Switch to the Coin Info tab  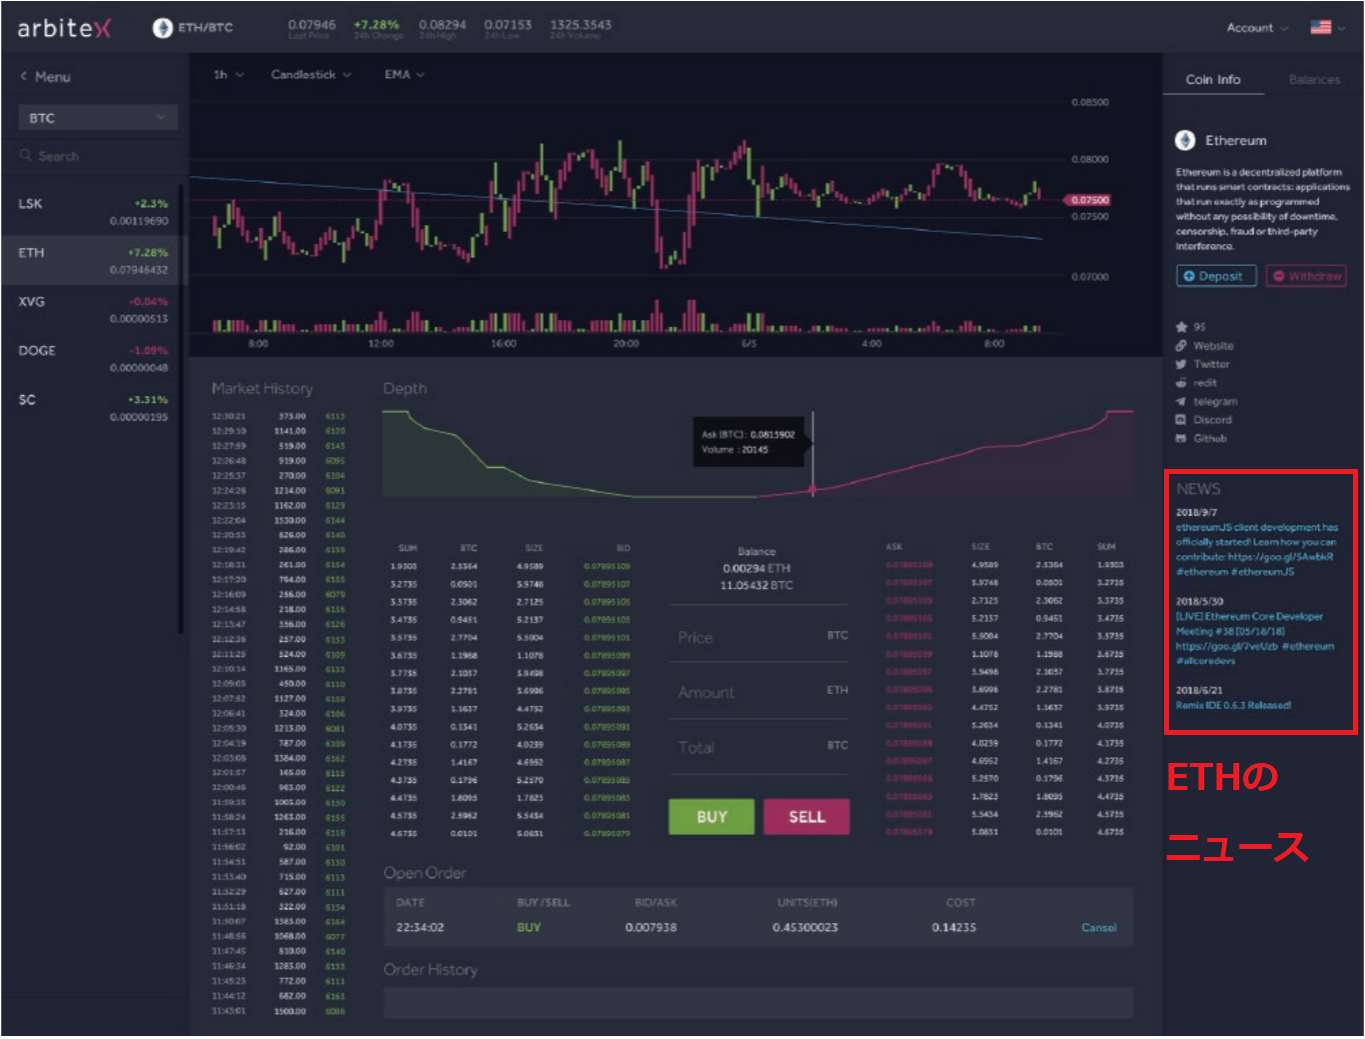(x=1213, y=79)
